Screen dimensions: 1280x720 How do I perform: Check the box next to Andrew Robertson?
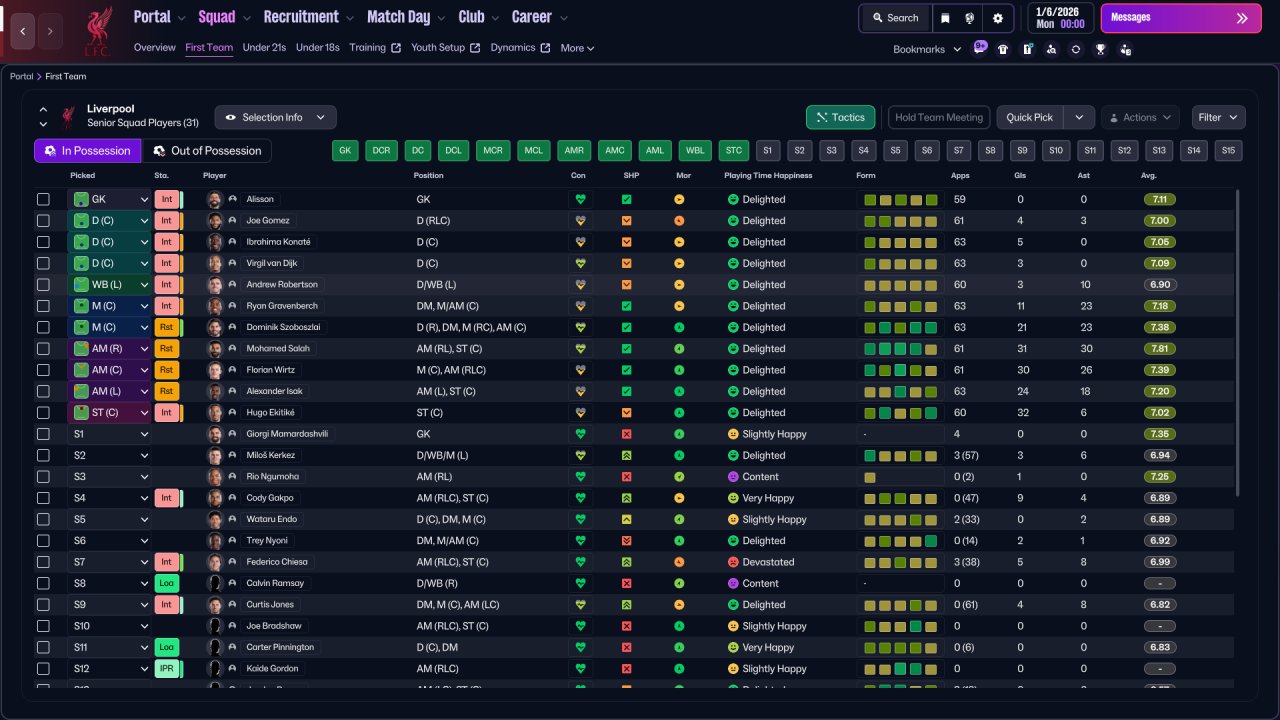point(43,285)
